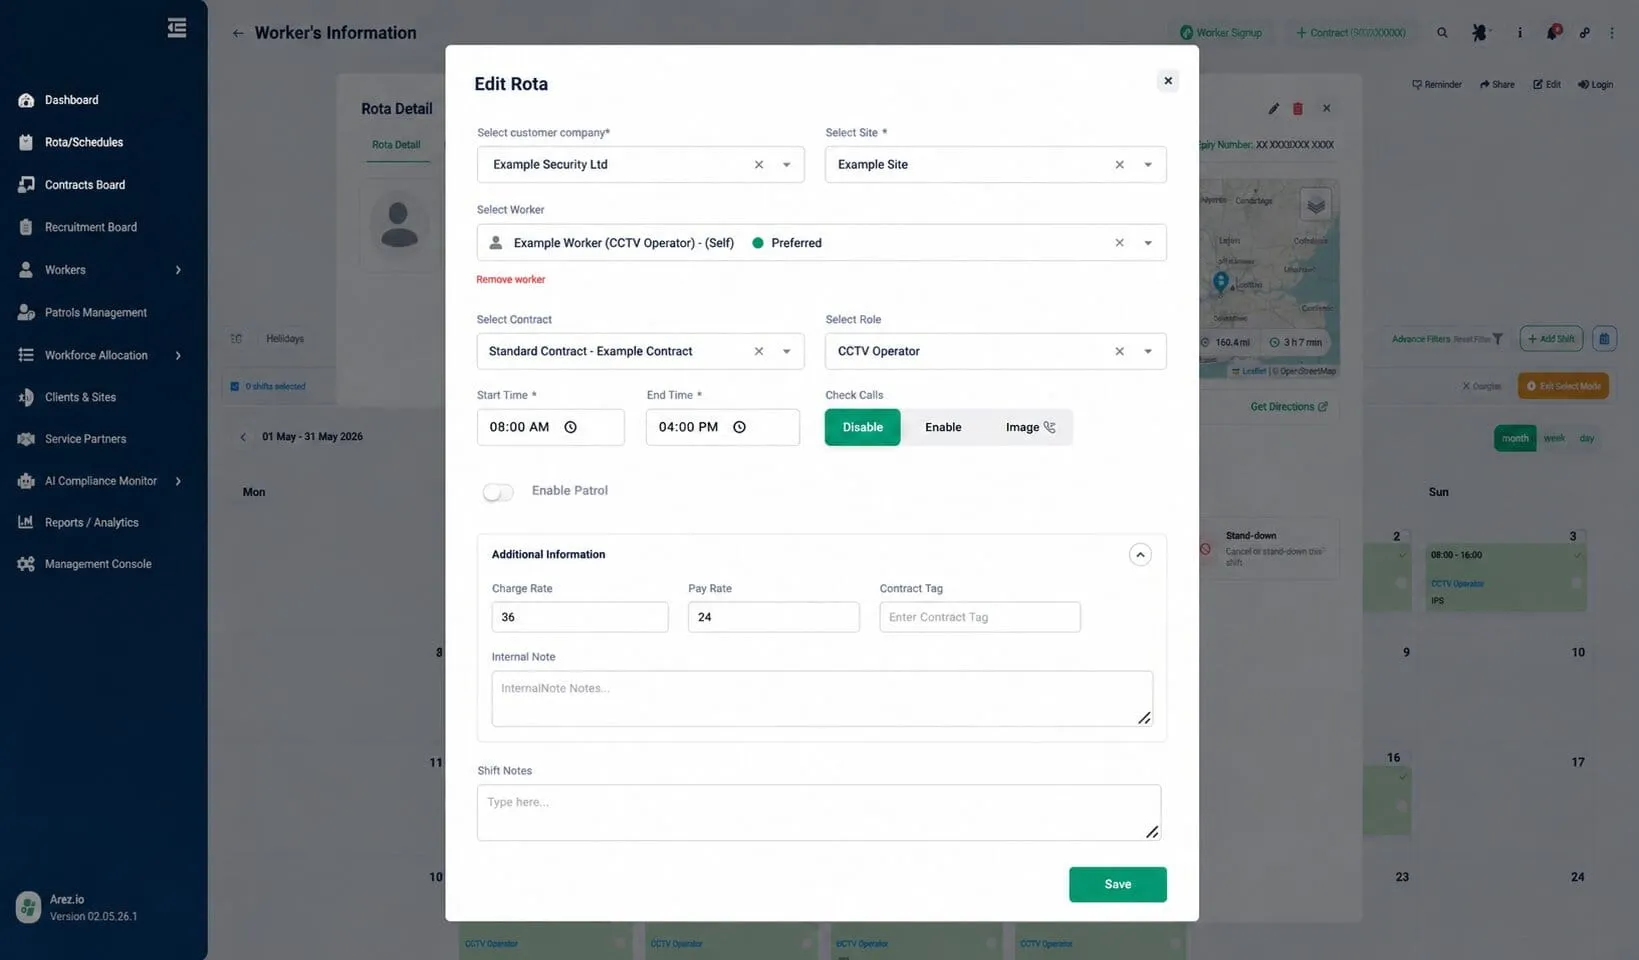
Task: Click the Charge Rate field
Action: 580,617
